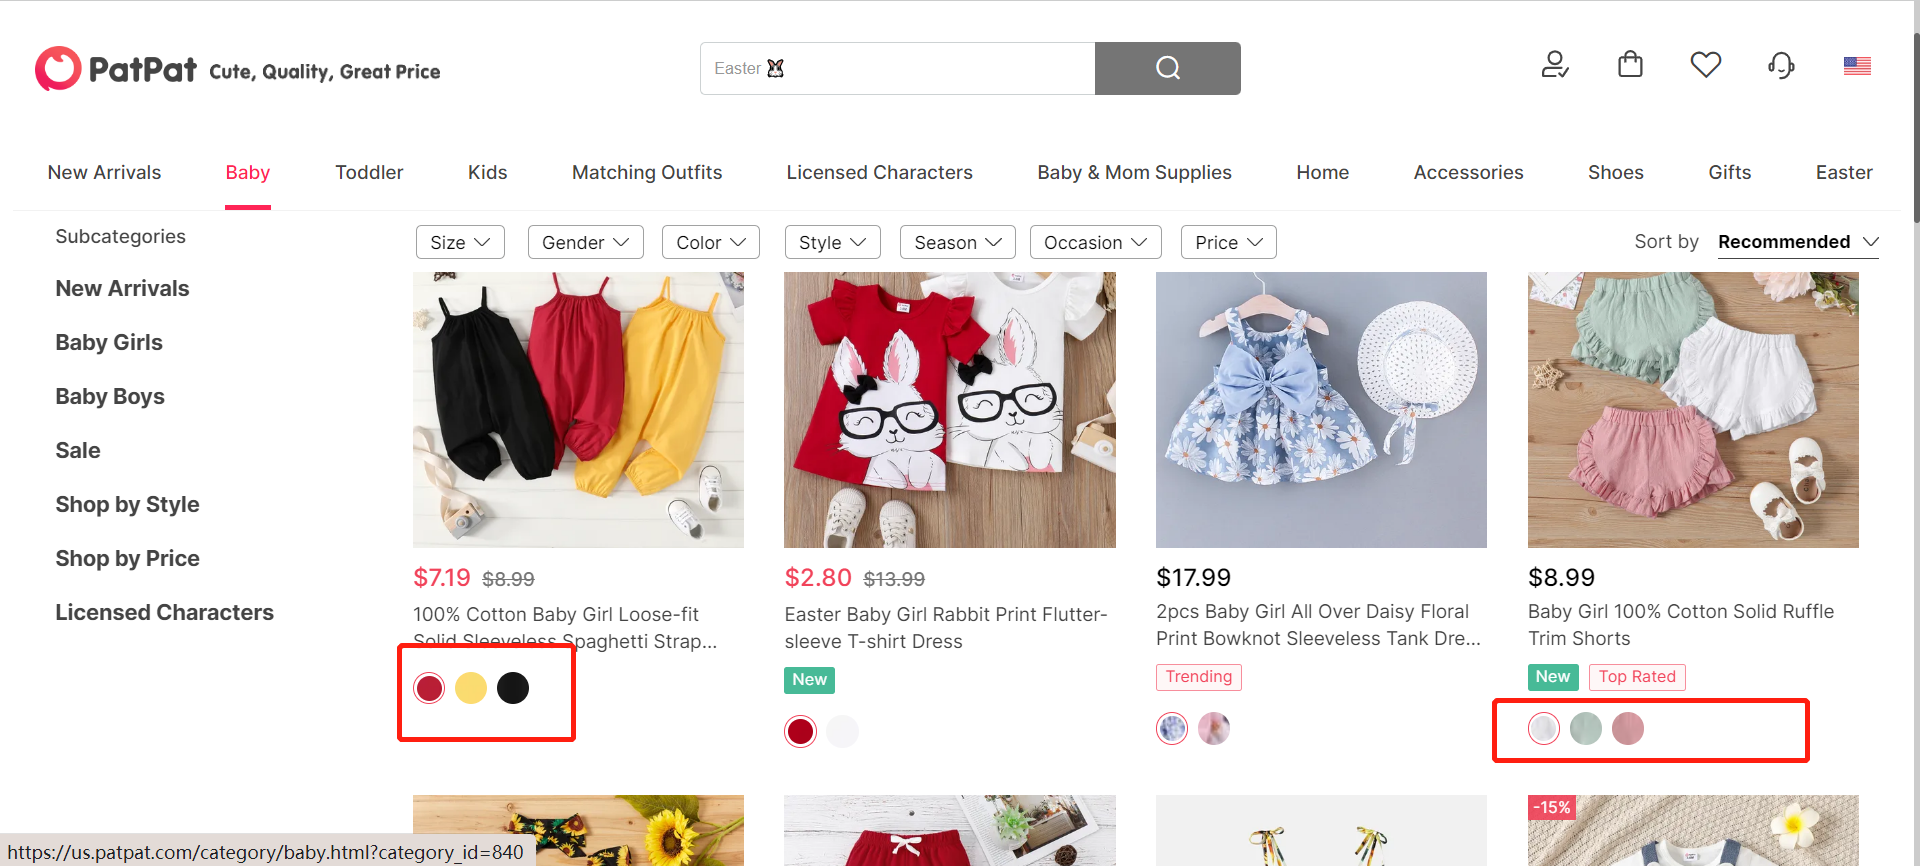Go to Baby Girls subcategory

(109, 342)
